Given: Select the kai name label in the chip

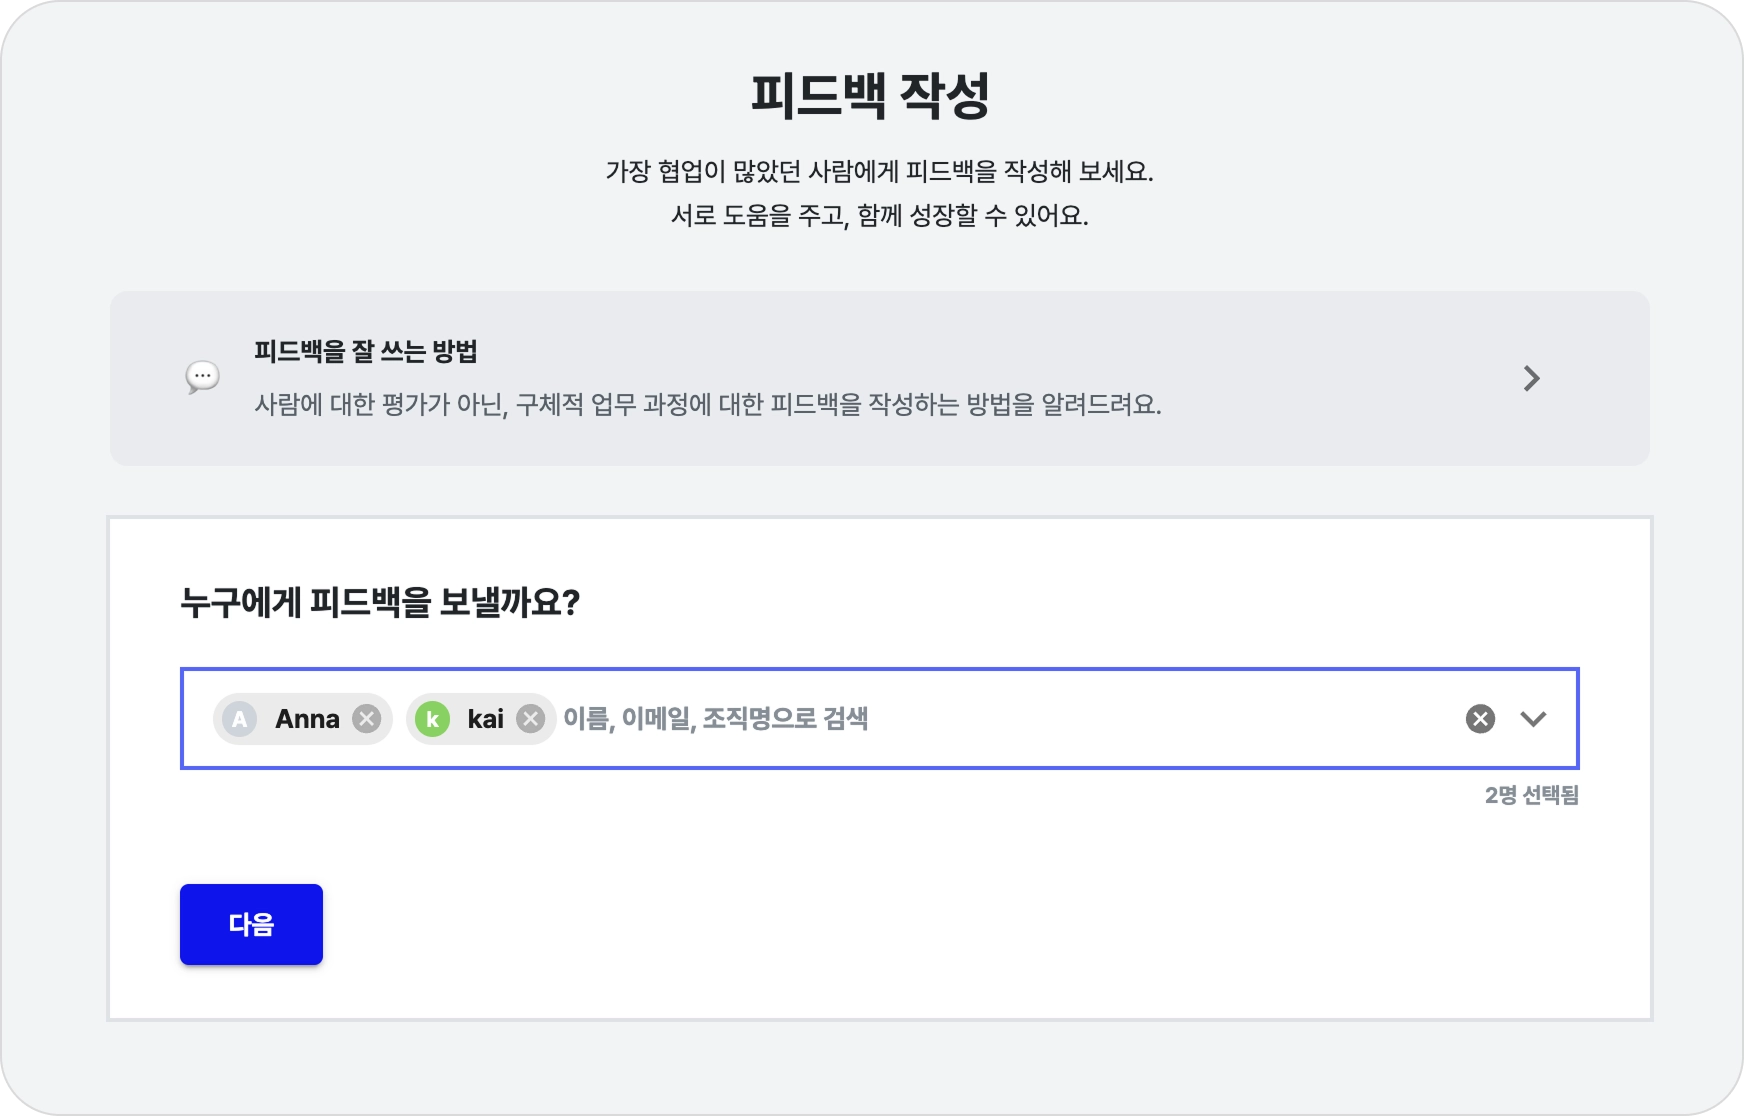Looking at the screenshot, I should (x=485, y=719).
